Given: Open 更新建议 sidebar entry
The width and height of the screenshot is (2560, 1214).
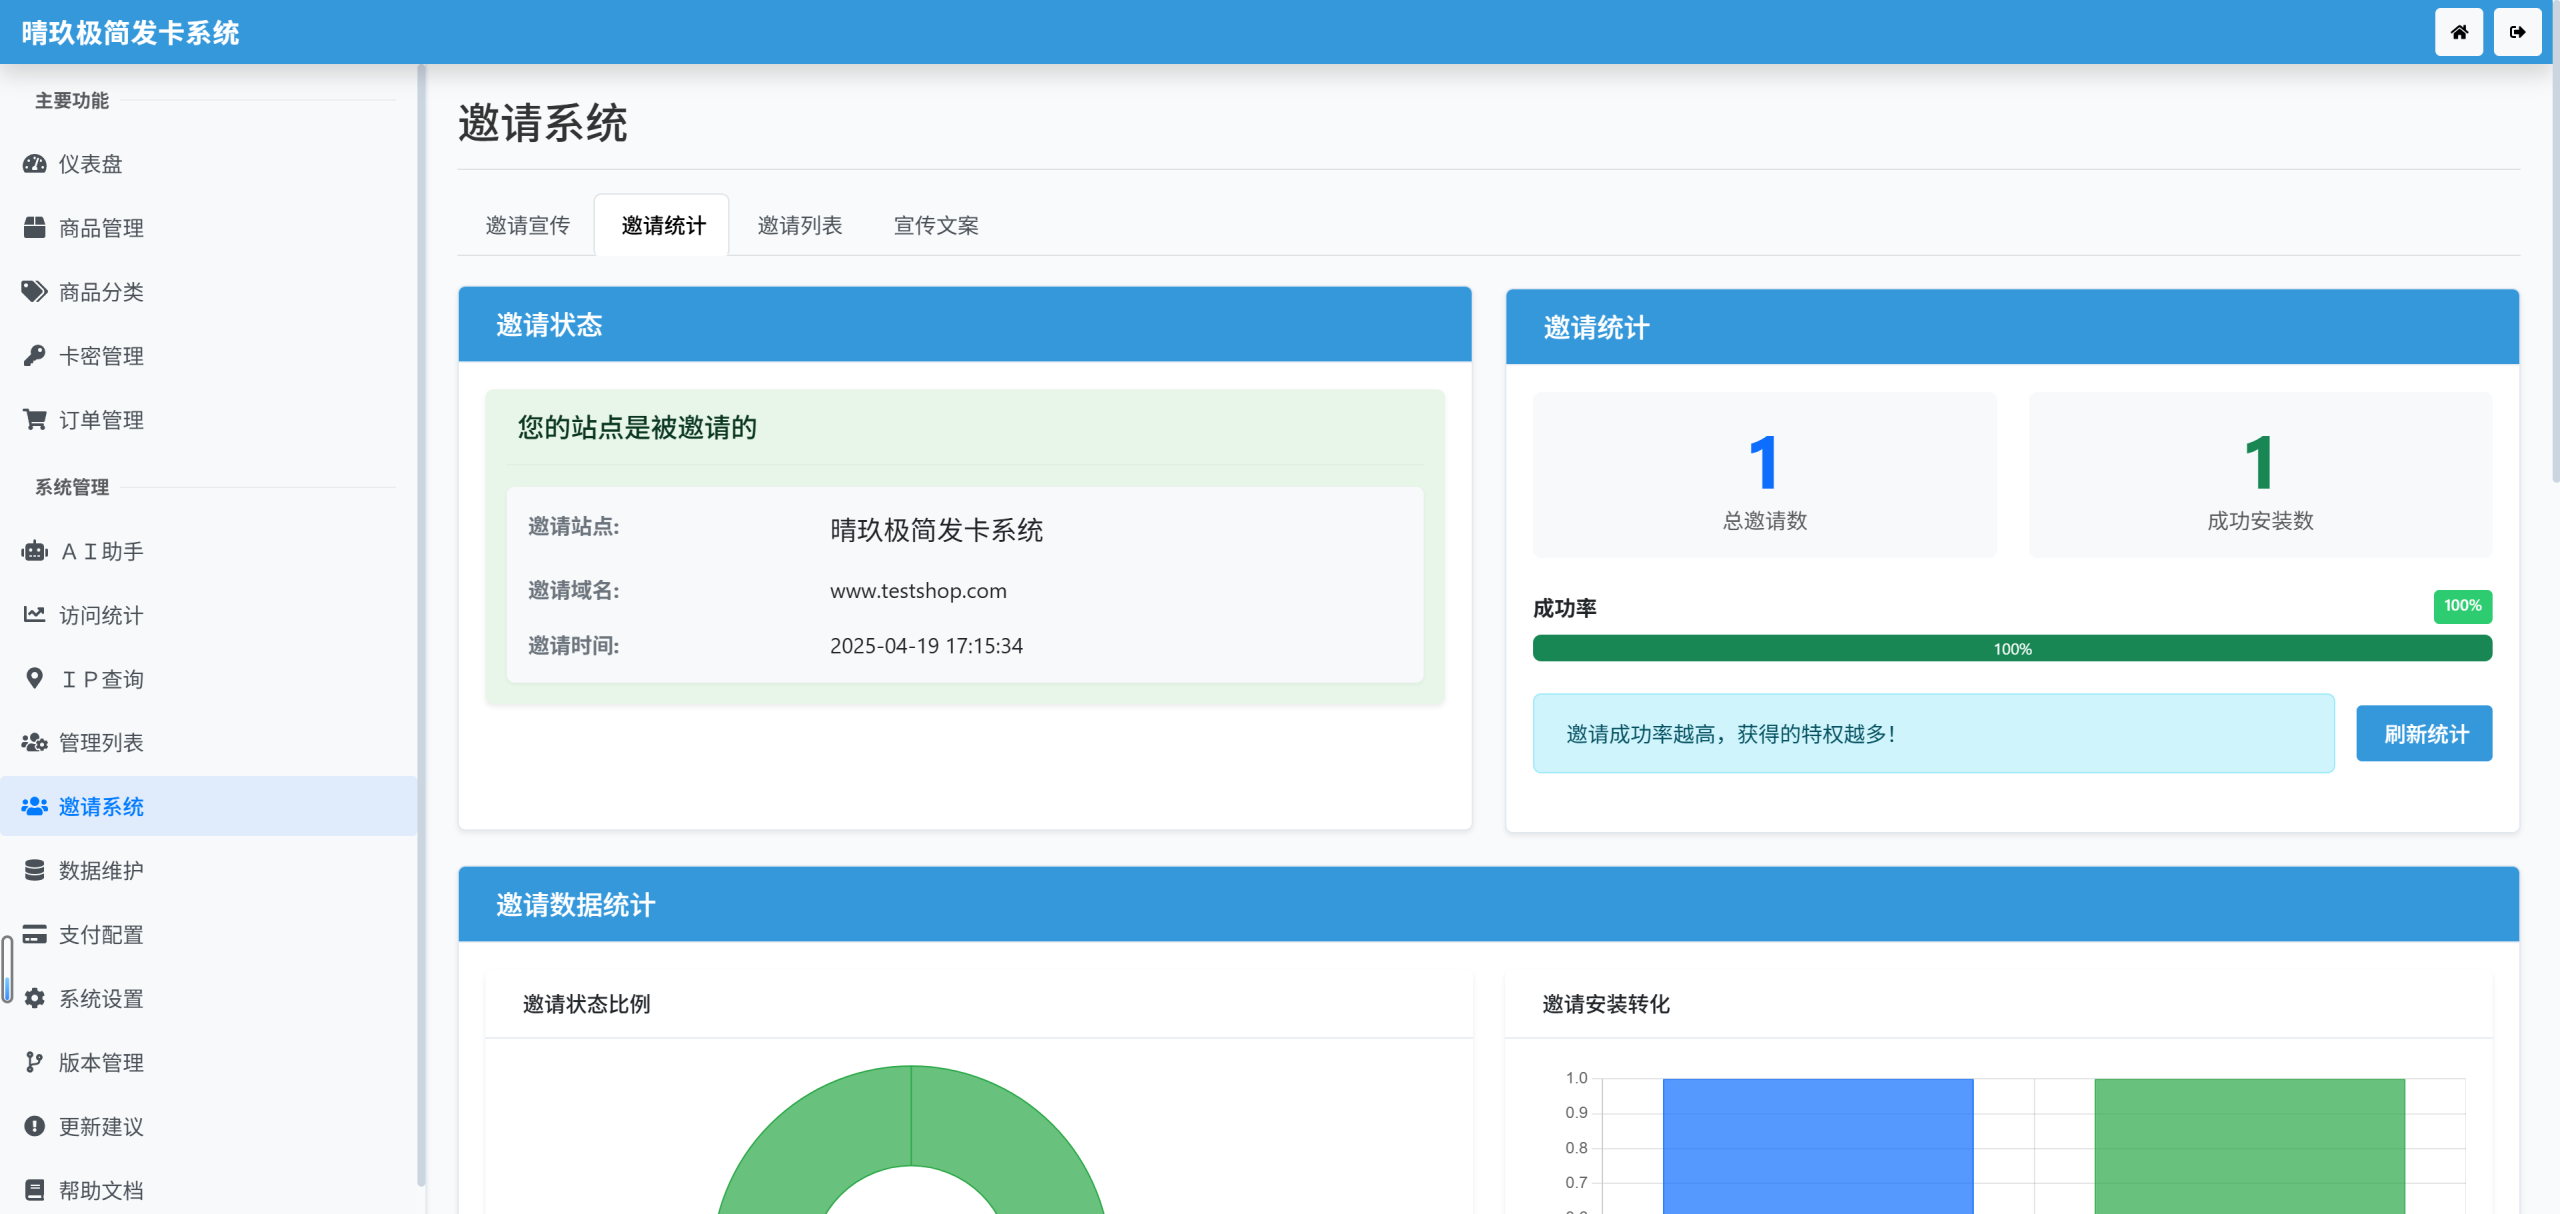Looking at the screenshot, I should pos(208,1126).
